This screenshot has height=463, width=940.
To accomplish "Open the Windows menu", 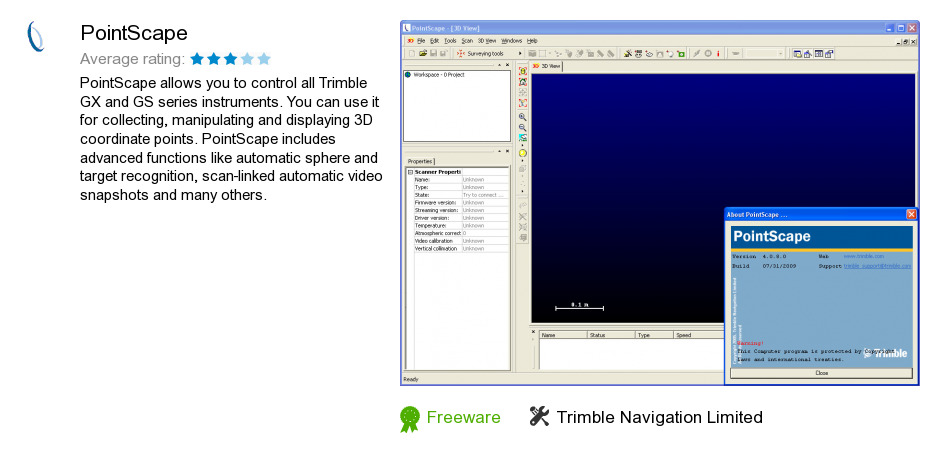I will coord(511,41).
